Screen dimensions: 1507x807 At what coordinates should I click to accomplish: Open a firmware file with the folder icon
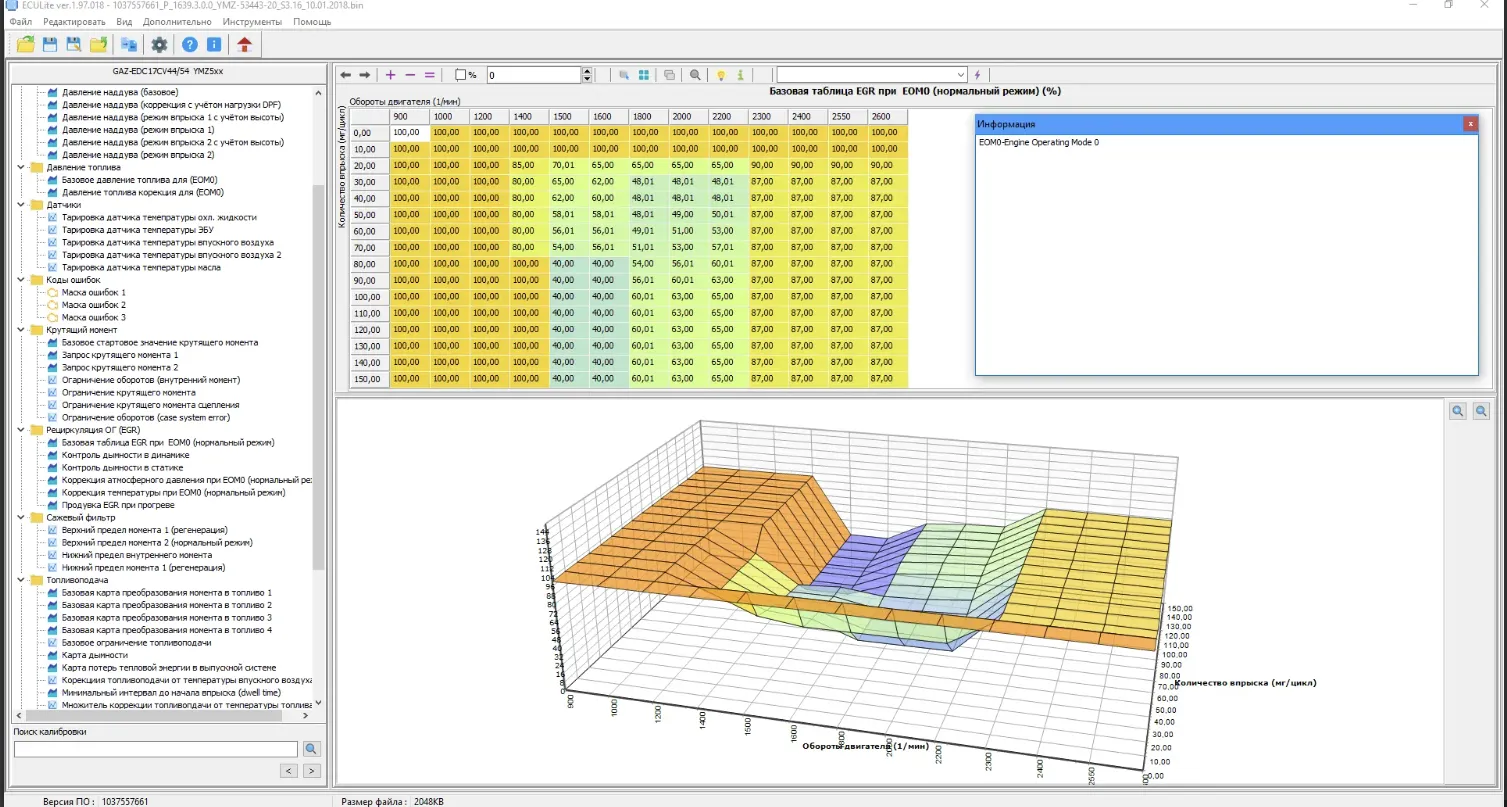[26, 44]
